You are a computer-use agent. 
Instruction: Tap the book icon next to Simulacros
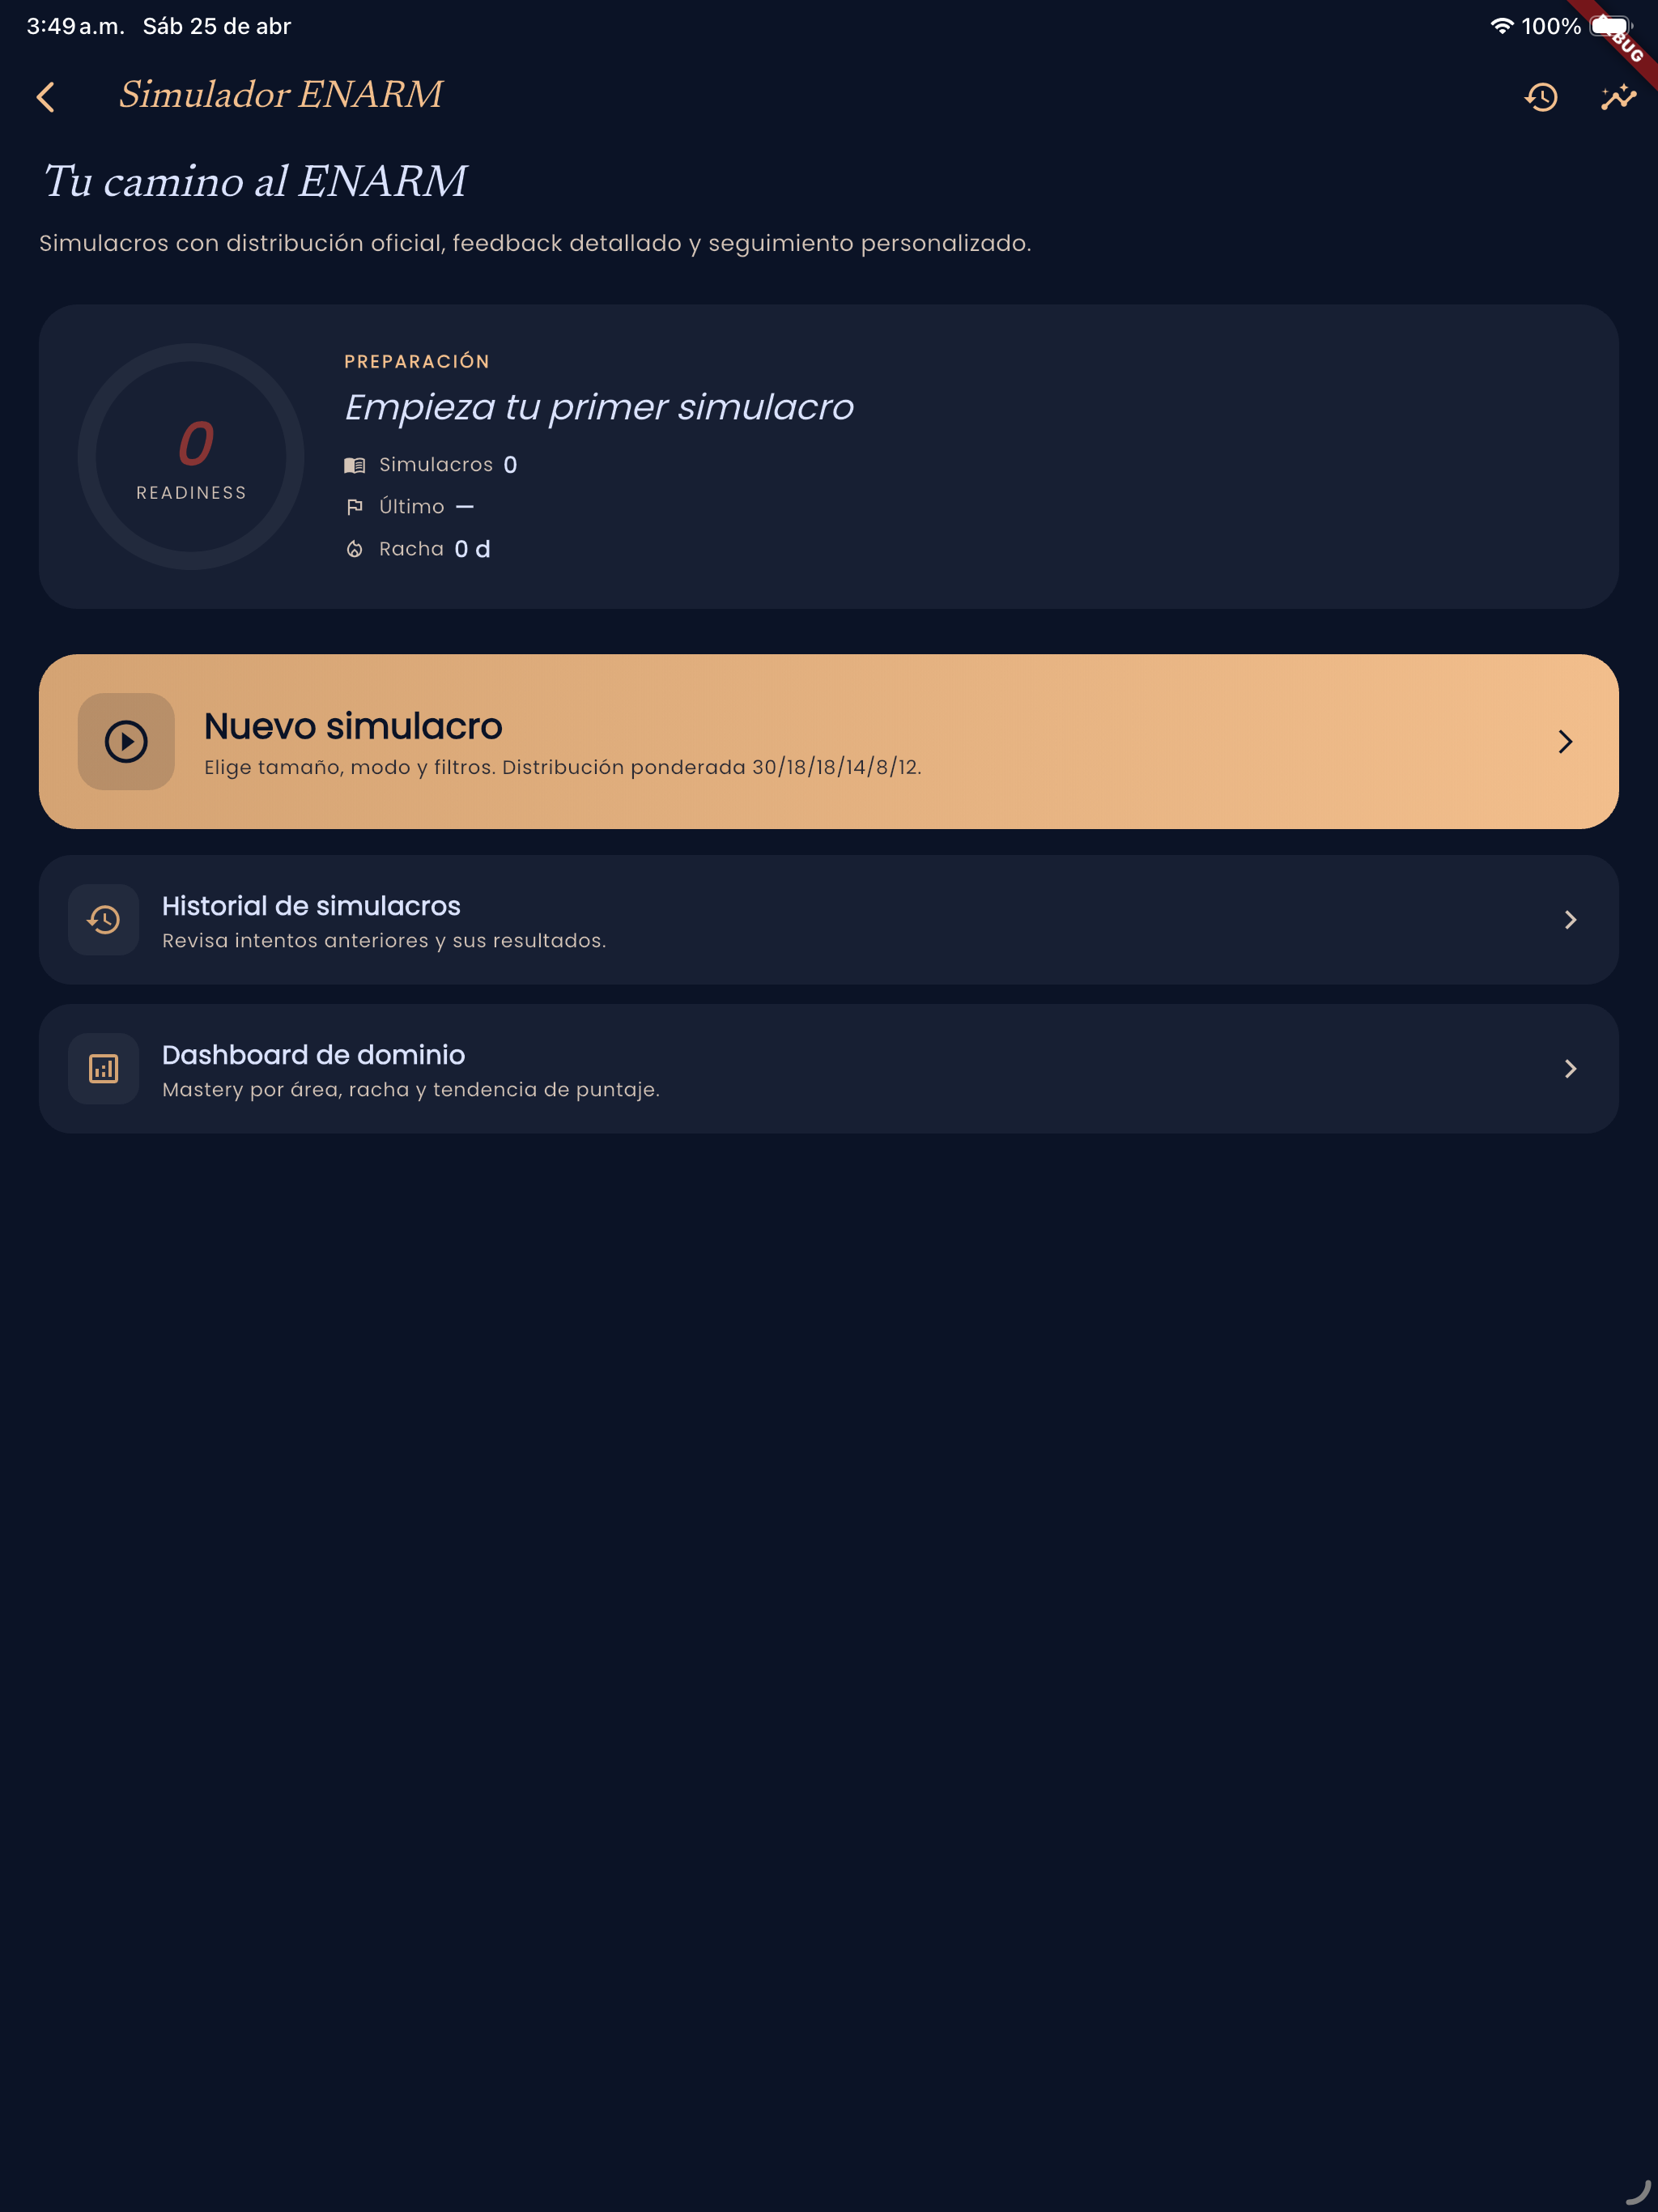coord(355,465)
